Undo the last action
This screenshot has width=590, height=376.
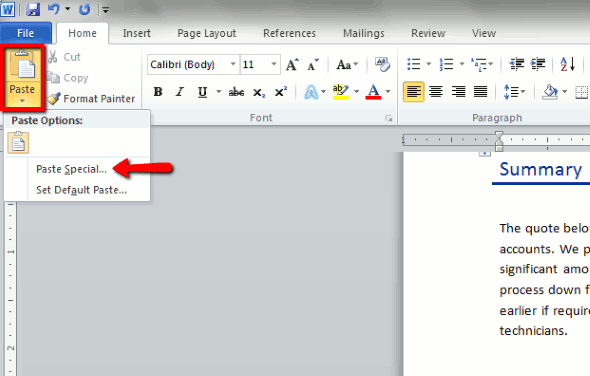point(53,9)
